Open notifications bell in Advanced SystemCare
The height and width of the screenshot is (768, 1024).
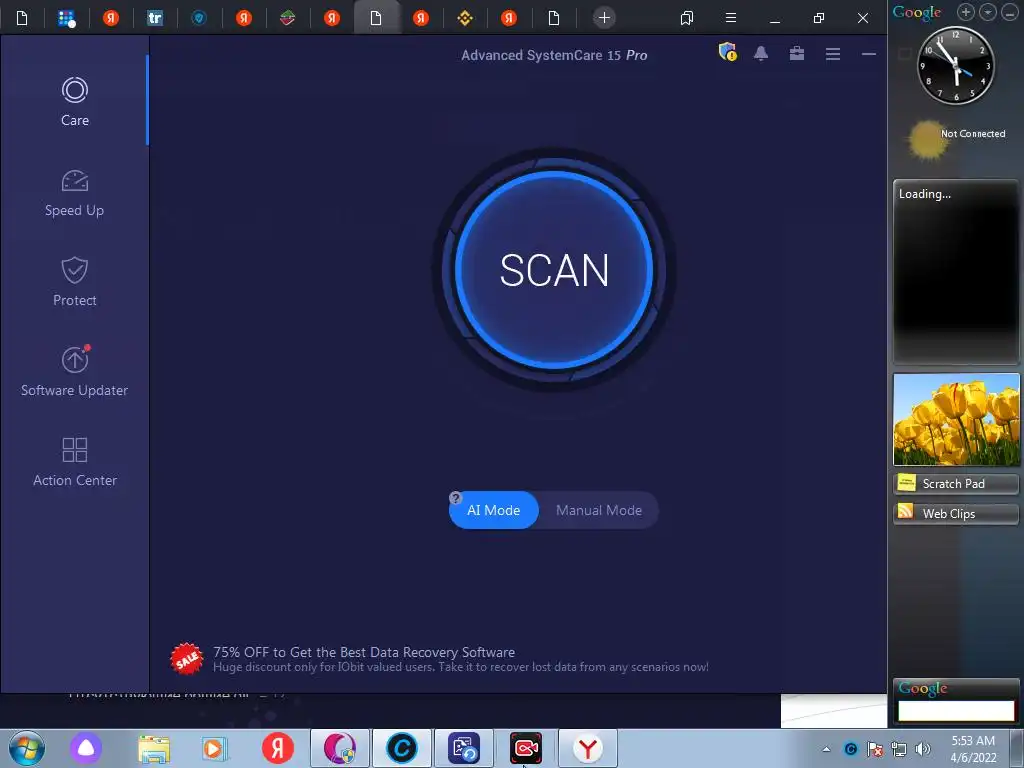(761, 54)
